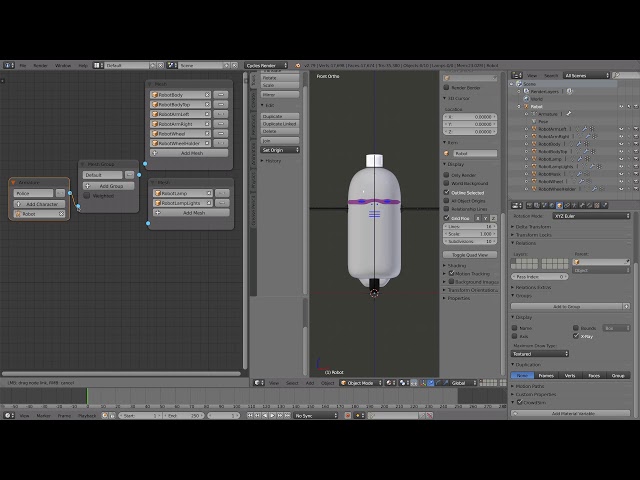Screen dimensions: 640x480
Task: Click the Add Group button
Action: pyautogui.click(x=108, y=186)
